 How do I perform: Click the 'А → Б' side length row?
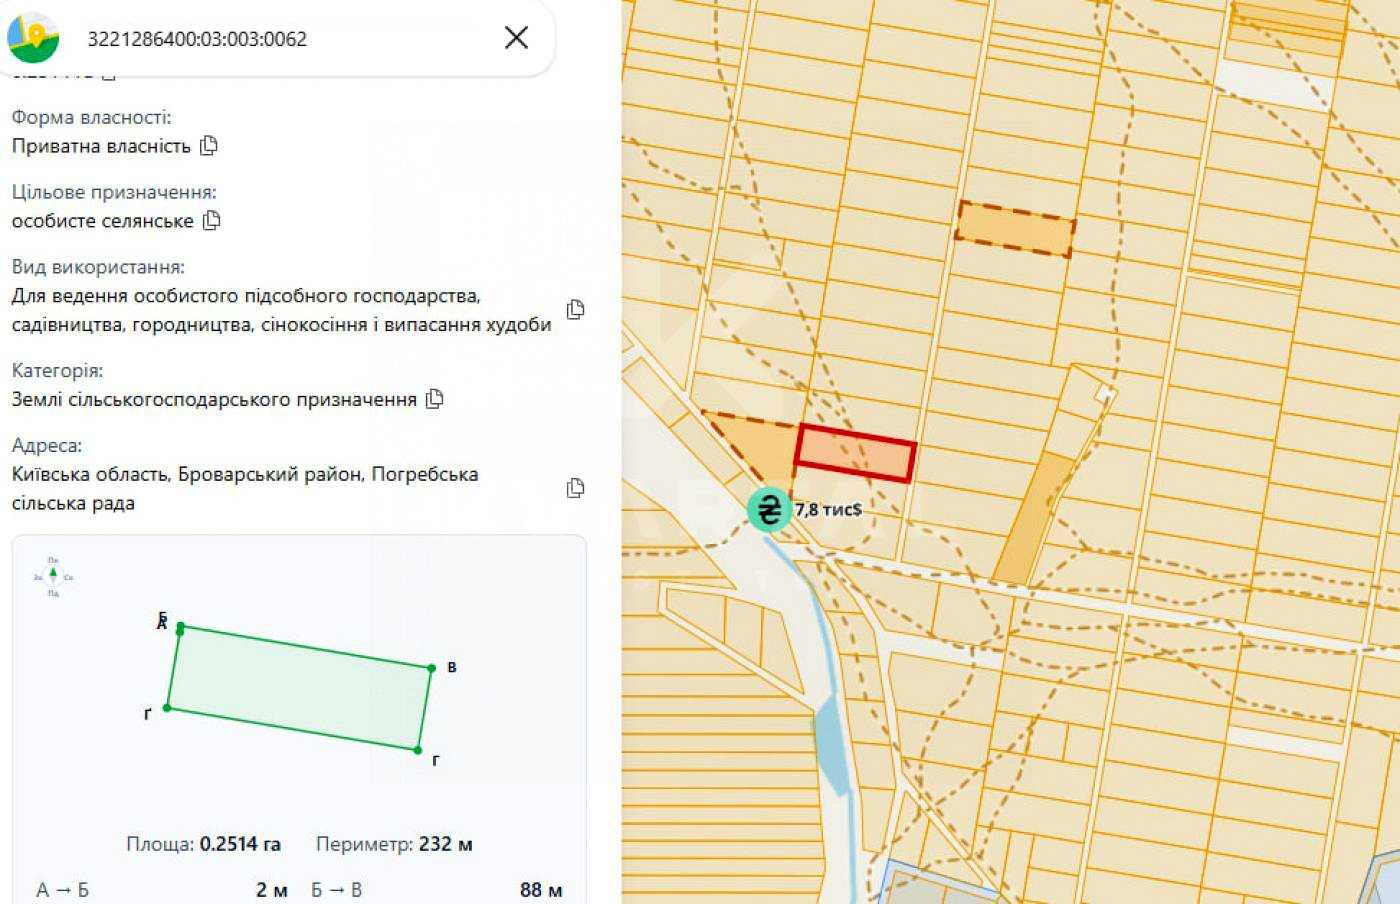click(162, 890)
